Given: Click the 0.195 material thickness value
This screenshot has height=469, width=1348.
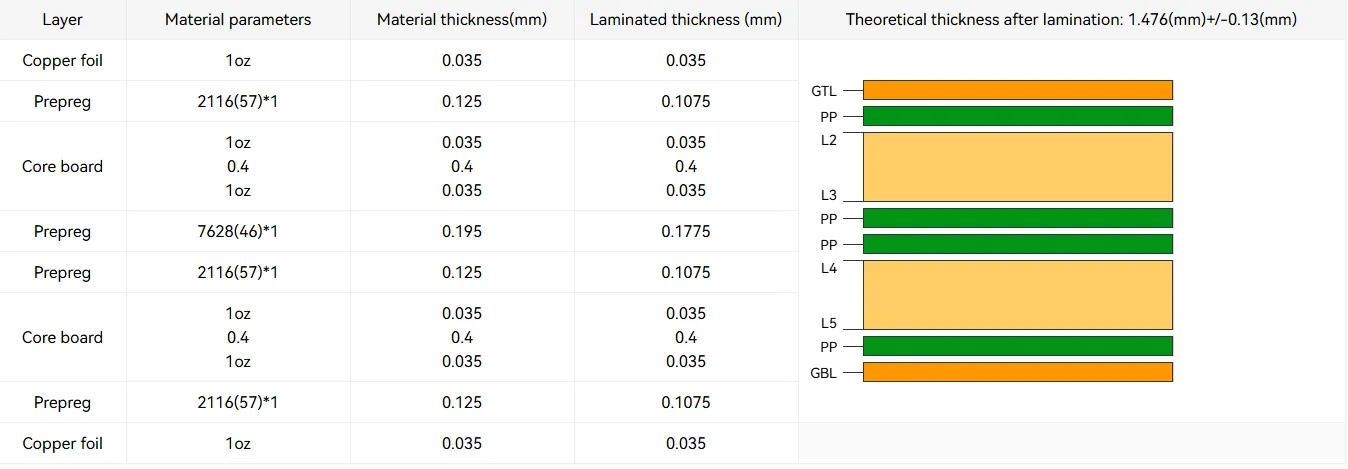Looking at the screenshot, I should [462, 231].
